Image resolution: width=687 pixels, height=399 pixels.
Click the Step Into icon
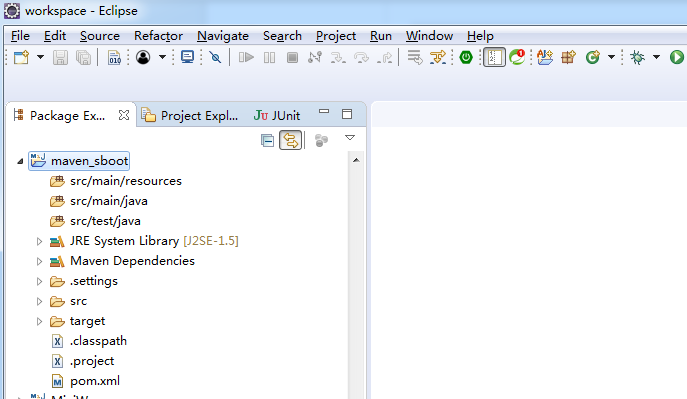coord(338,57)
